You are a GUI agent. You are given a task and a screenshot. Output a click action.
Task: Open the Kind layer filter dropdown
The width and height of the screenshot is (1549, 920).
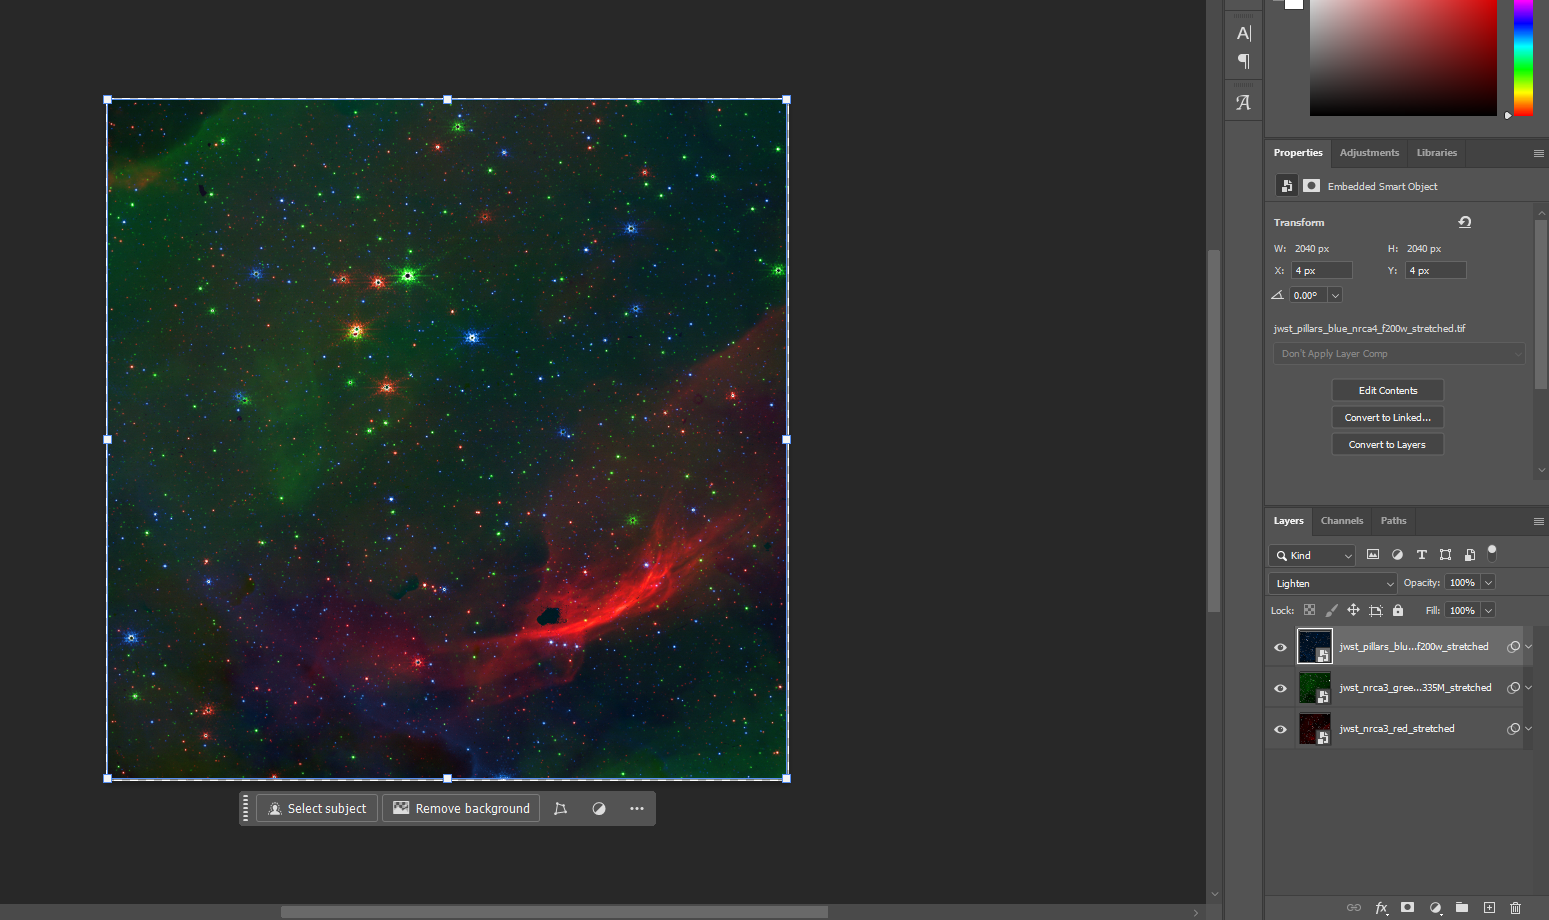1312,555
